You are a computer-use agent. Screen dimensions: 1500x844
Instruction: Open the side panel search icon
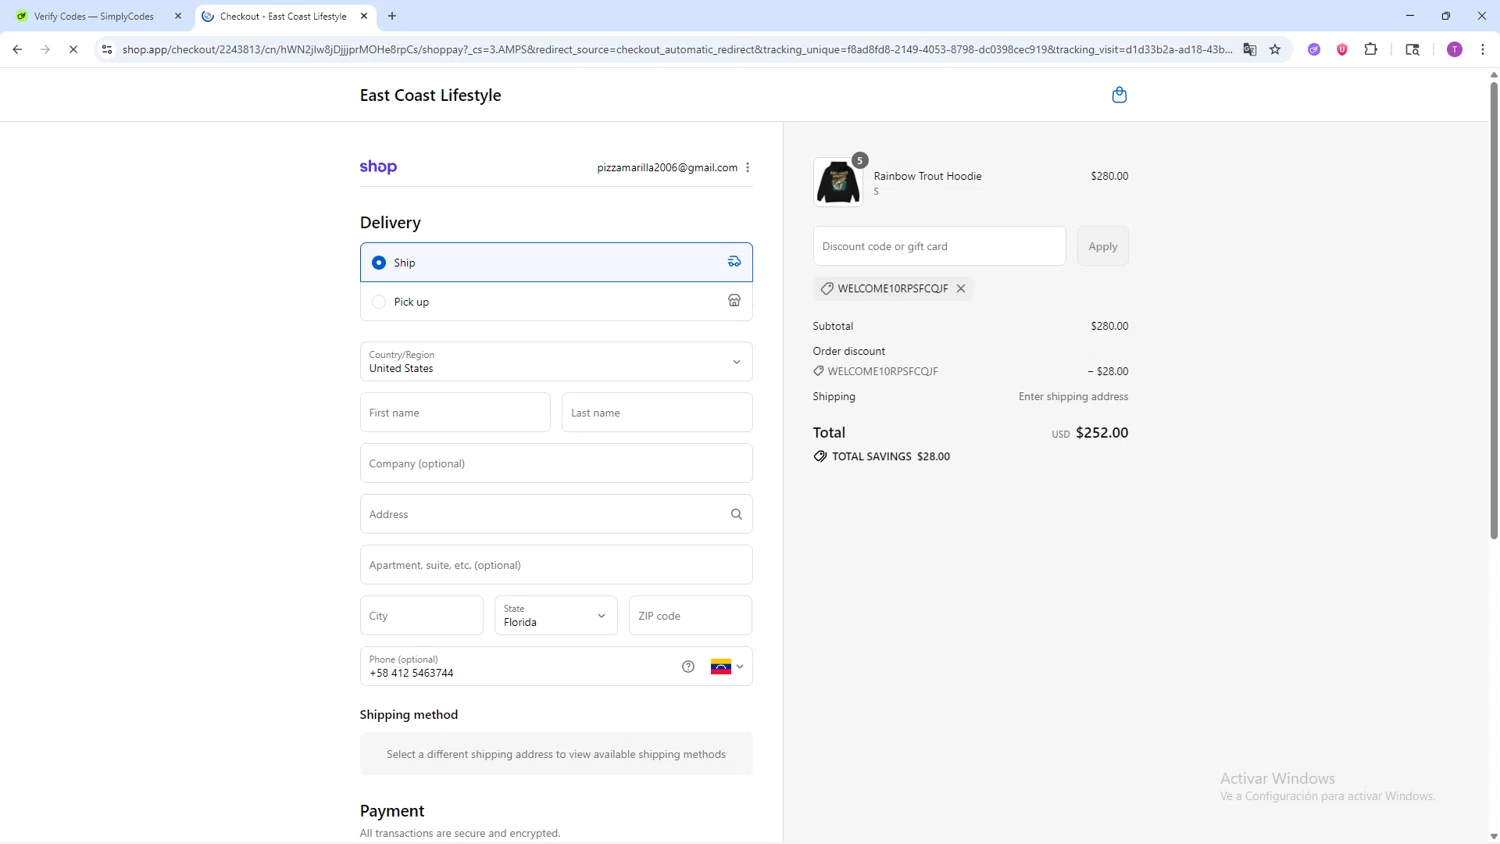pyautogui.click(x=1412, y=49)
